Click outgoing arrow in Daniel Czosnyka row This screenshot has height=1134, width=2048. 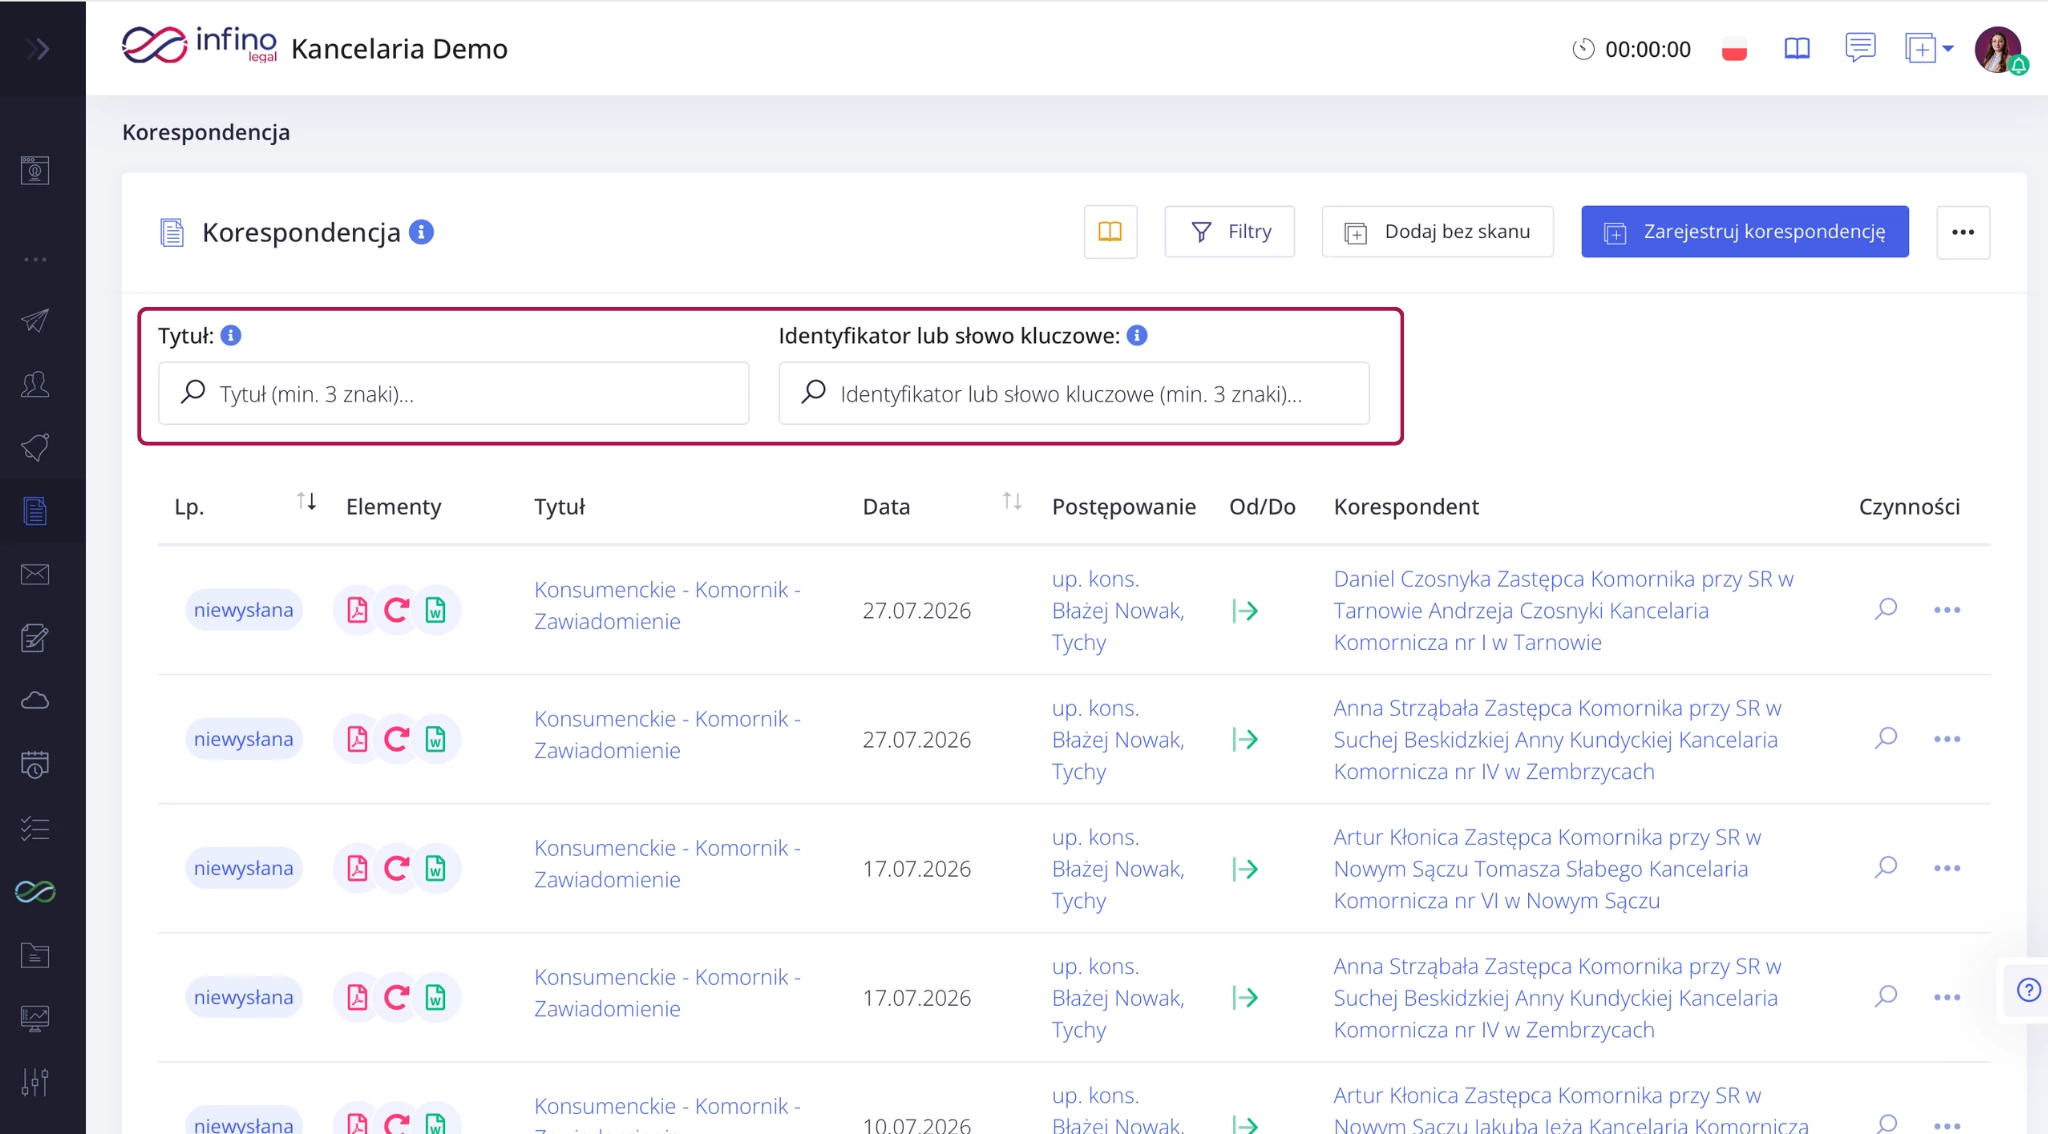tap(1245, 611)
